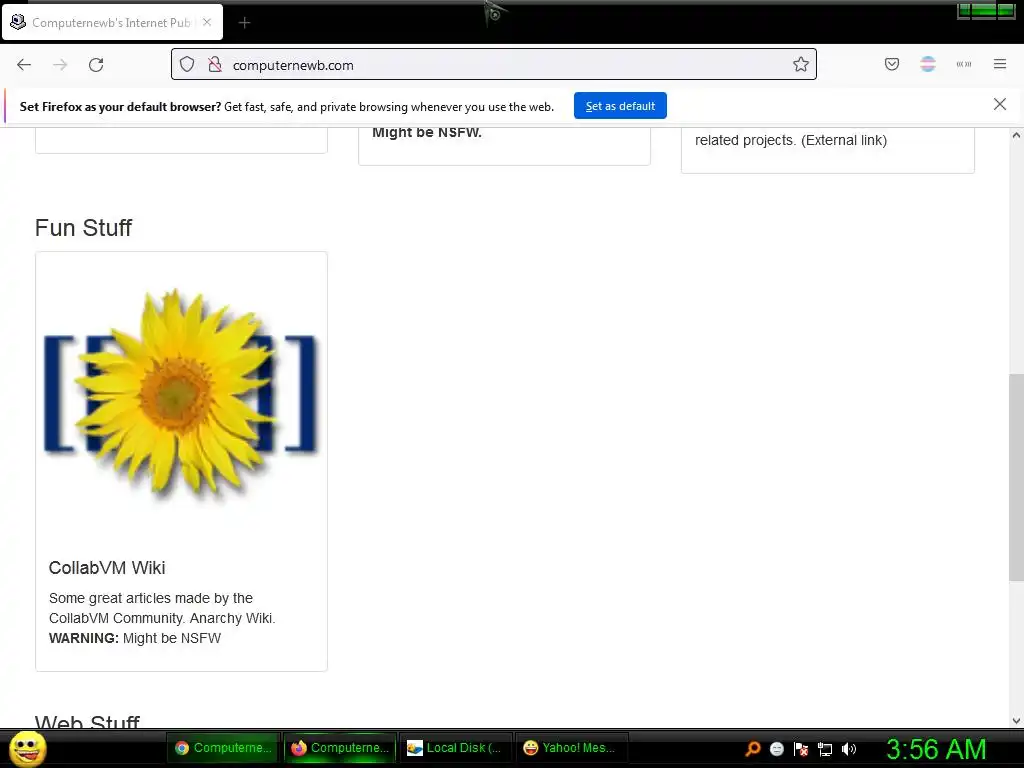Click the scrollbar up arrow
This screenshot has width=1024, height=768.
point(1016,135)
